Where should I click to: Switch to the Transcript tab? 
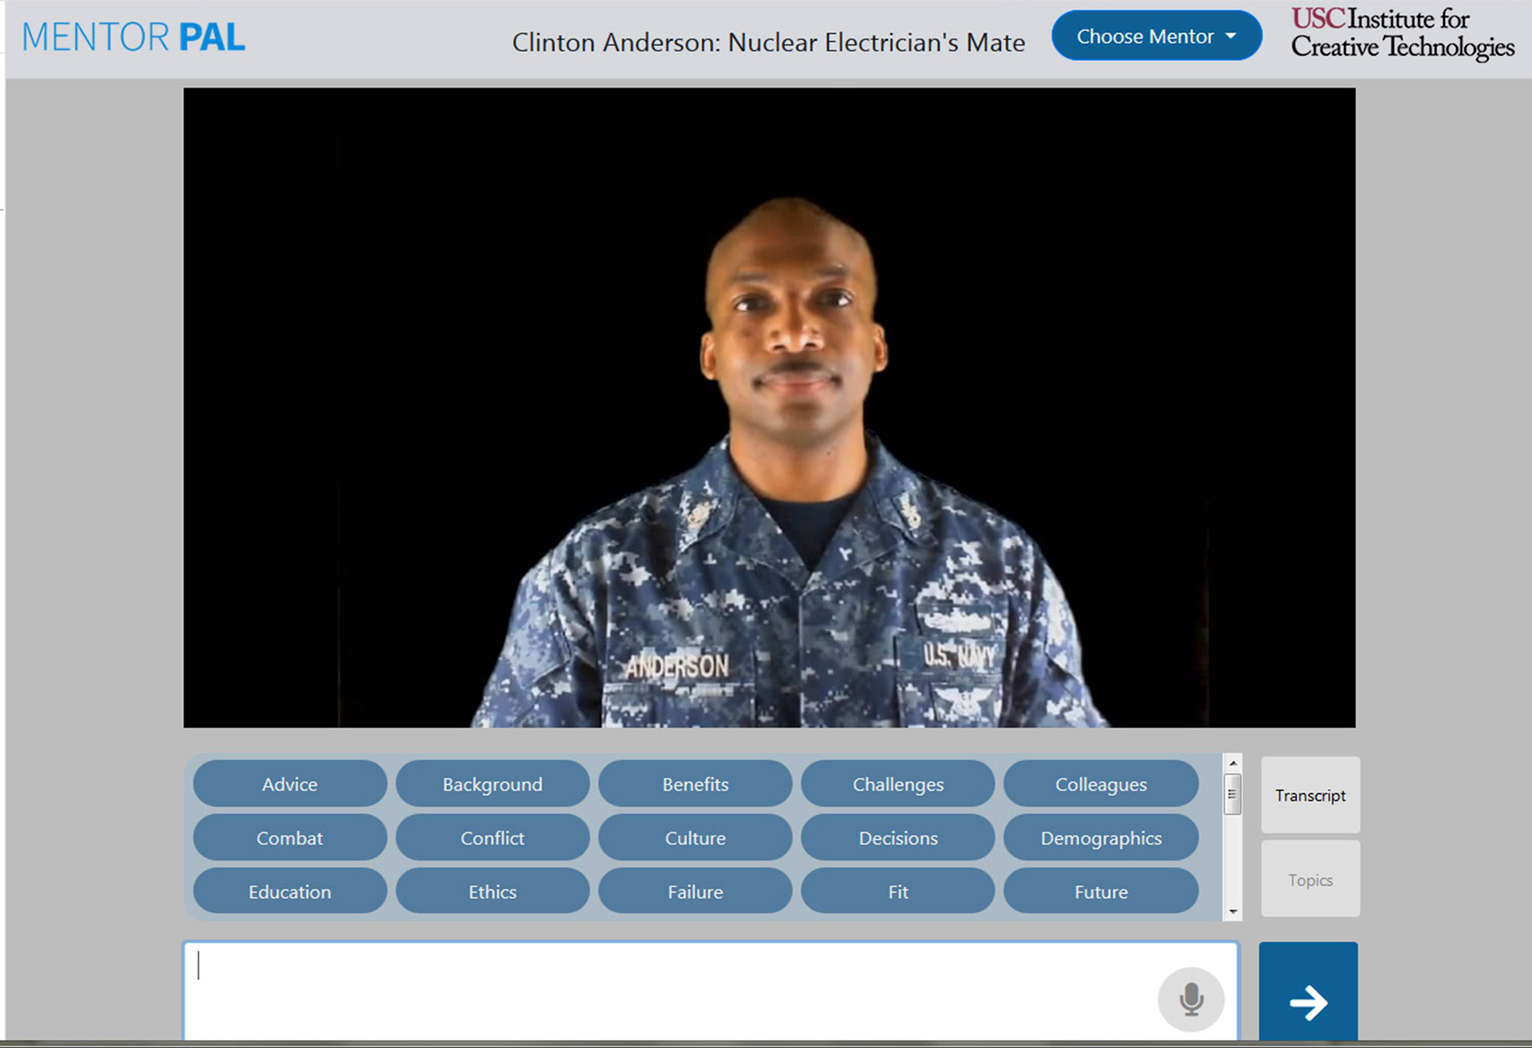(1309, 795)
